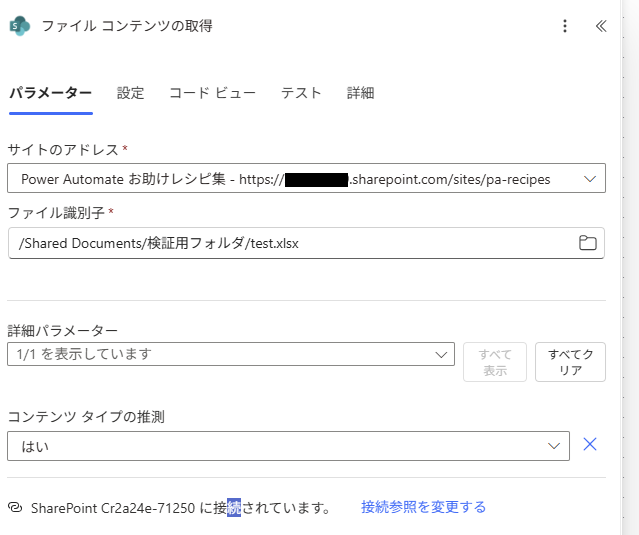
Task: Remove コンテンツ タイプの推測 parameter with X
Action: tap(590, 444)
